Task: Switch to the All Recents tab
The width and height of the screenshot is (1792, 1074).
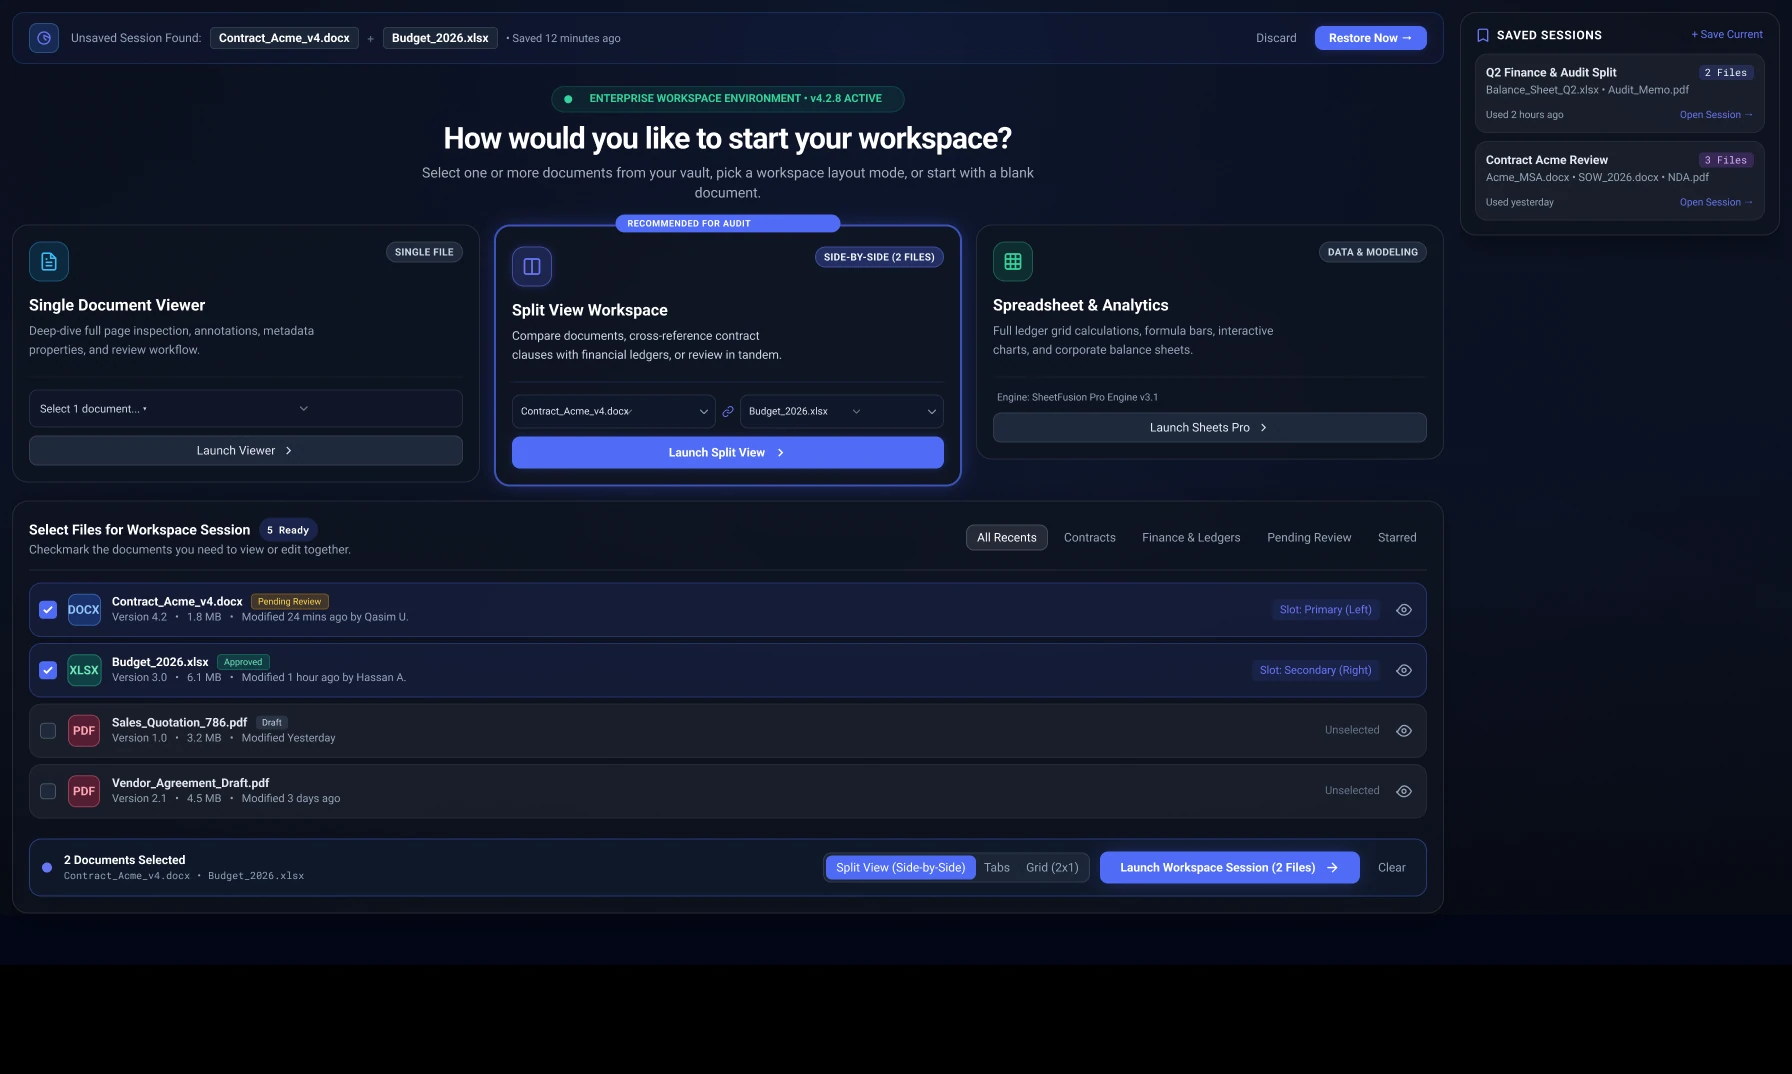Action: coord(1007,538)
